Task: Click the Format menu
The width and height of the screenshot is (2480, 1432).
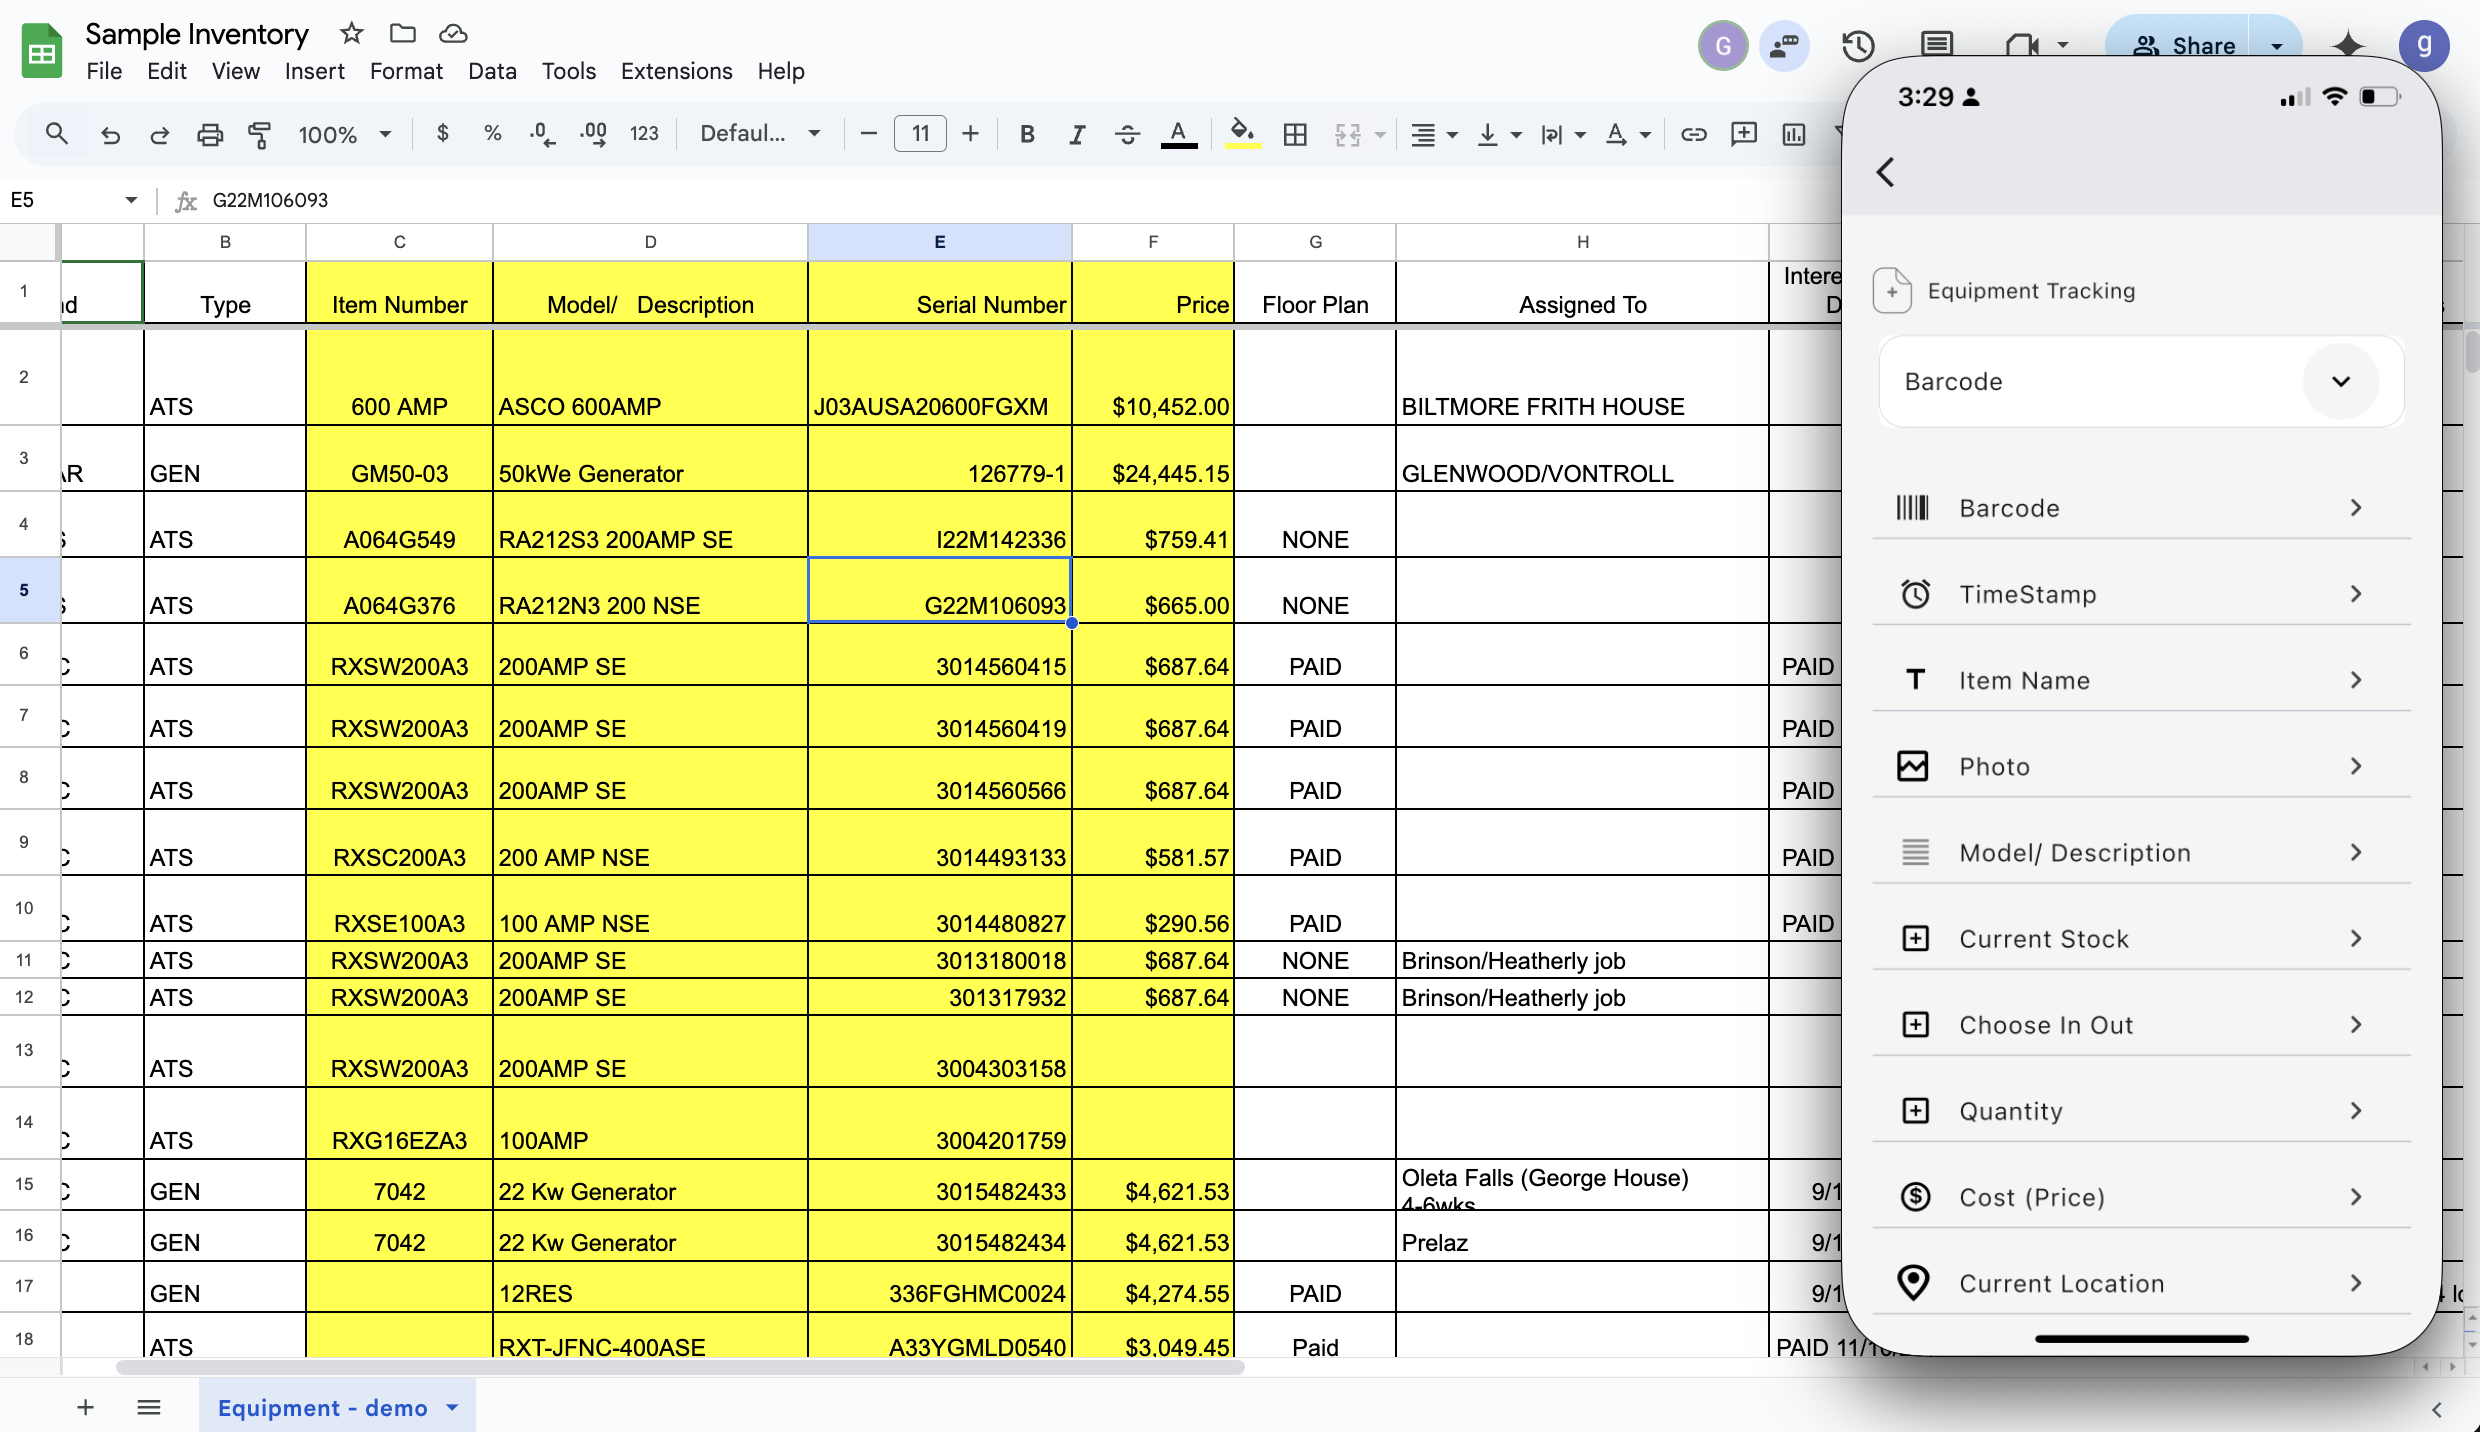Action: [406, 70]
